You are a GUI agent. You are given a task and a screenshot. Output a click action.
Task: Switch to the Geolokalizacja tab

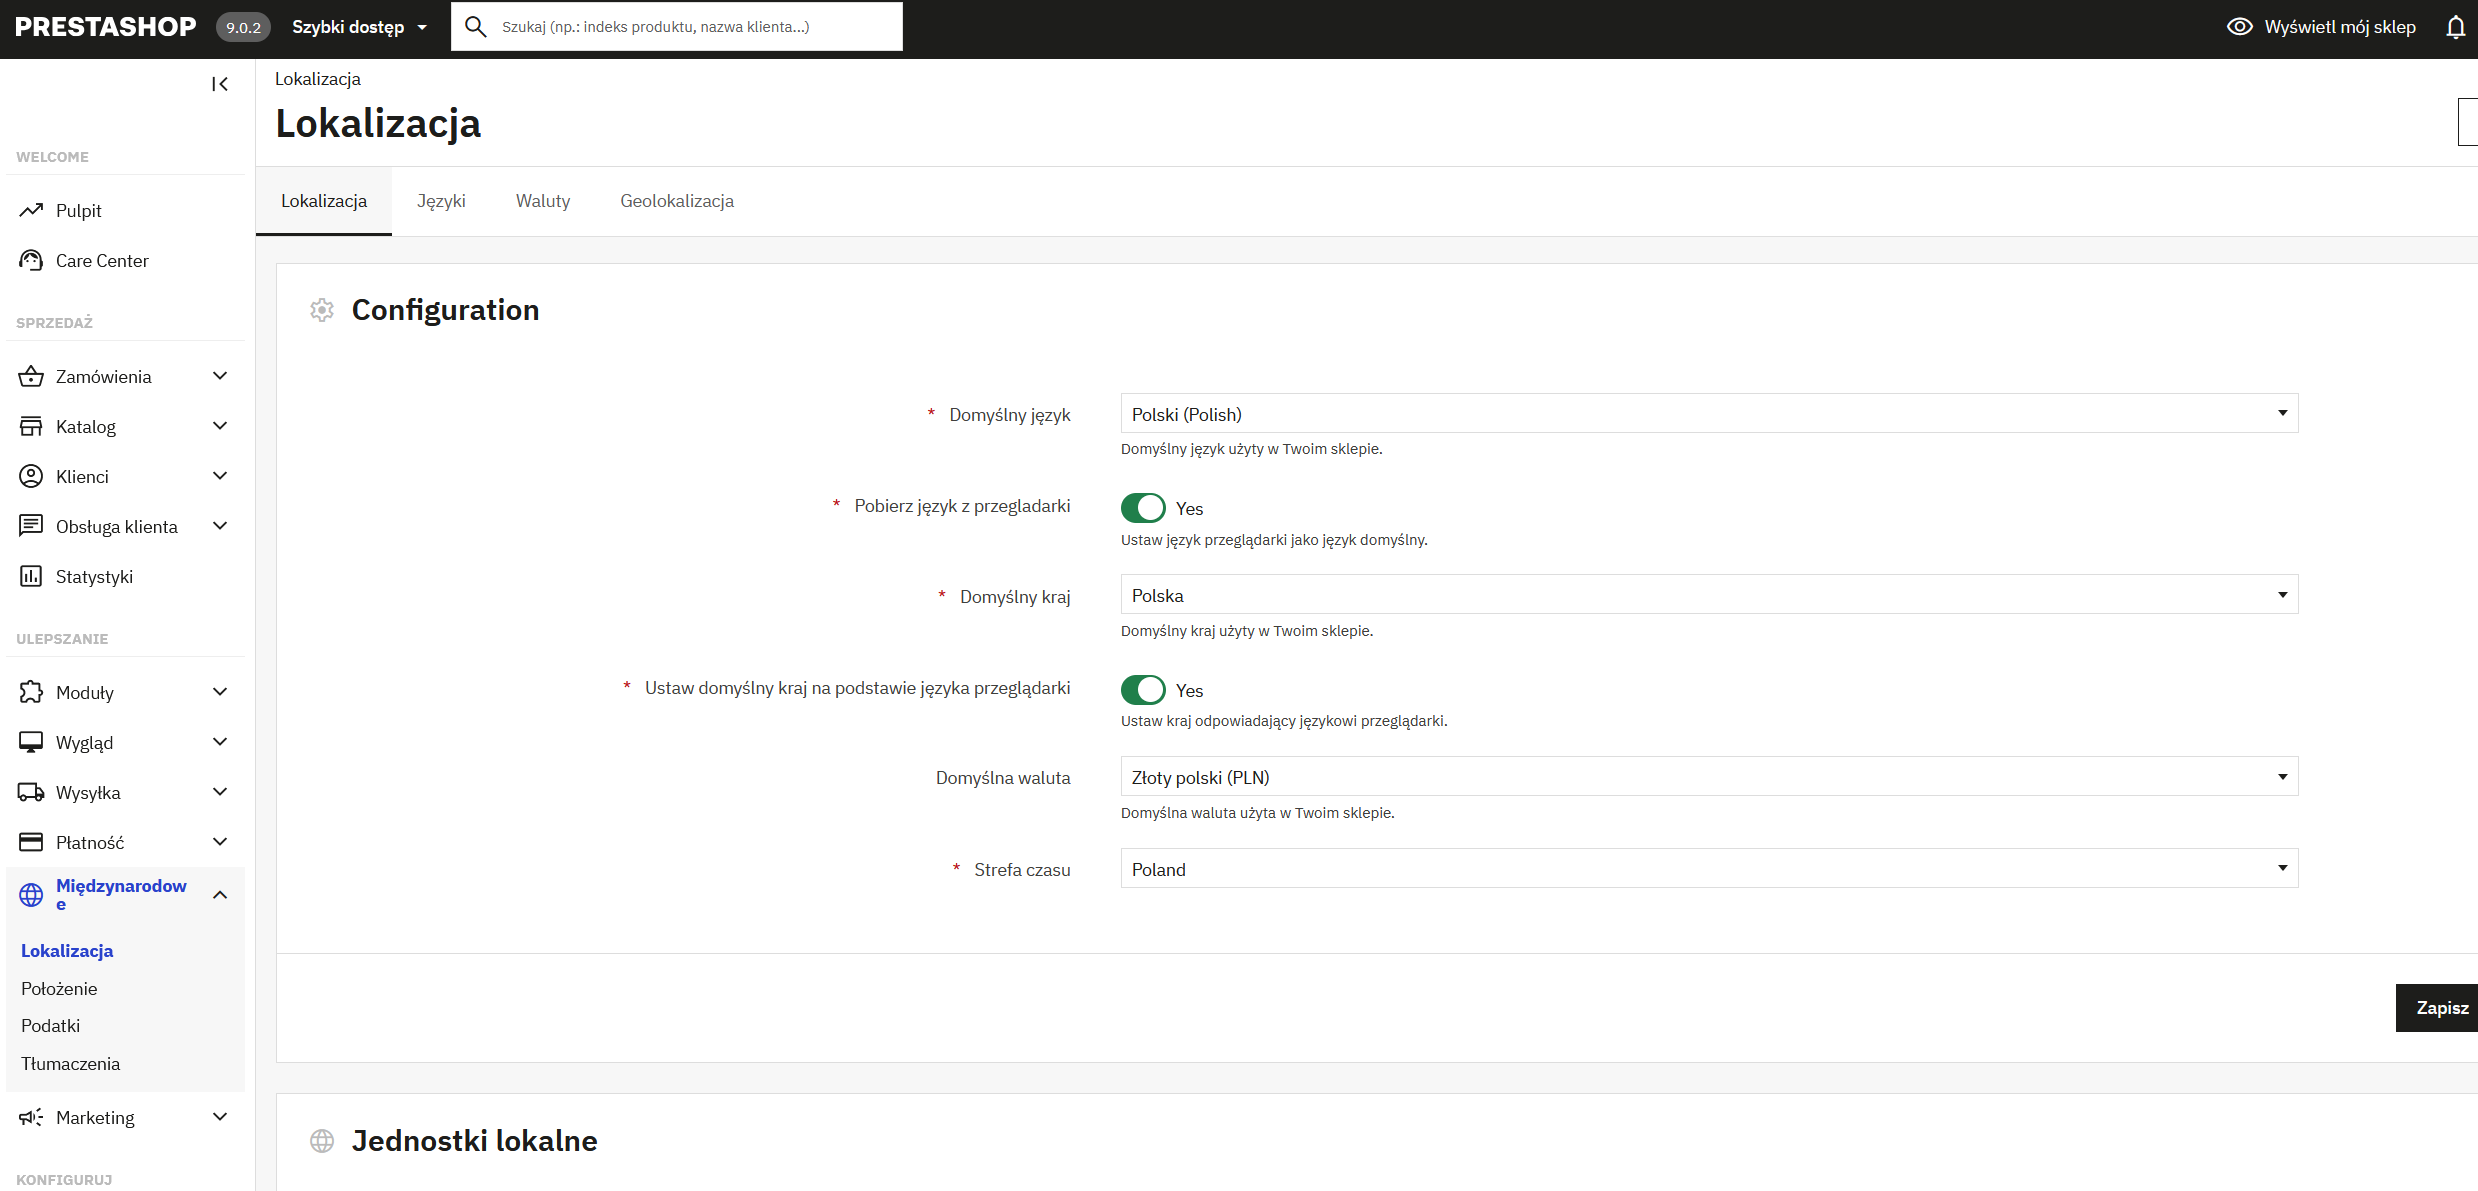tap(676, 201)
